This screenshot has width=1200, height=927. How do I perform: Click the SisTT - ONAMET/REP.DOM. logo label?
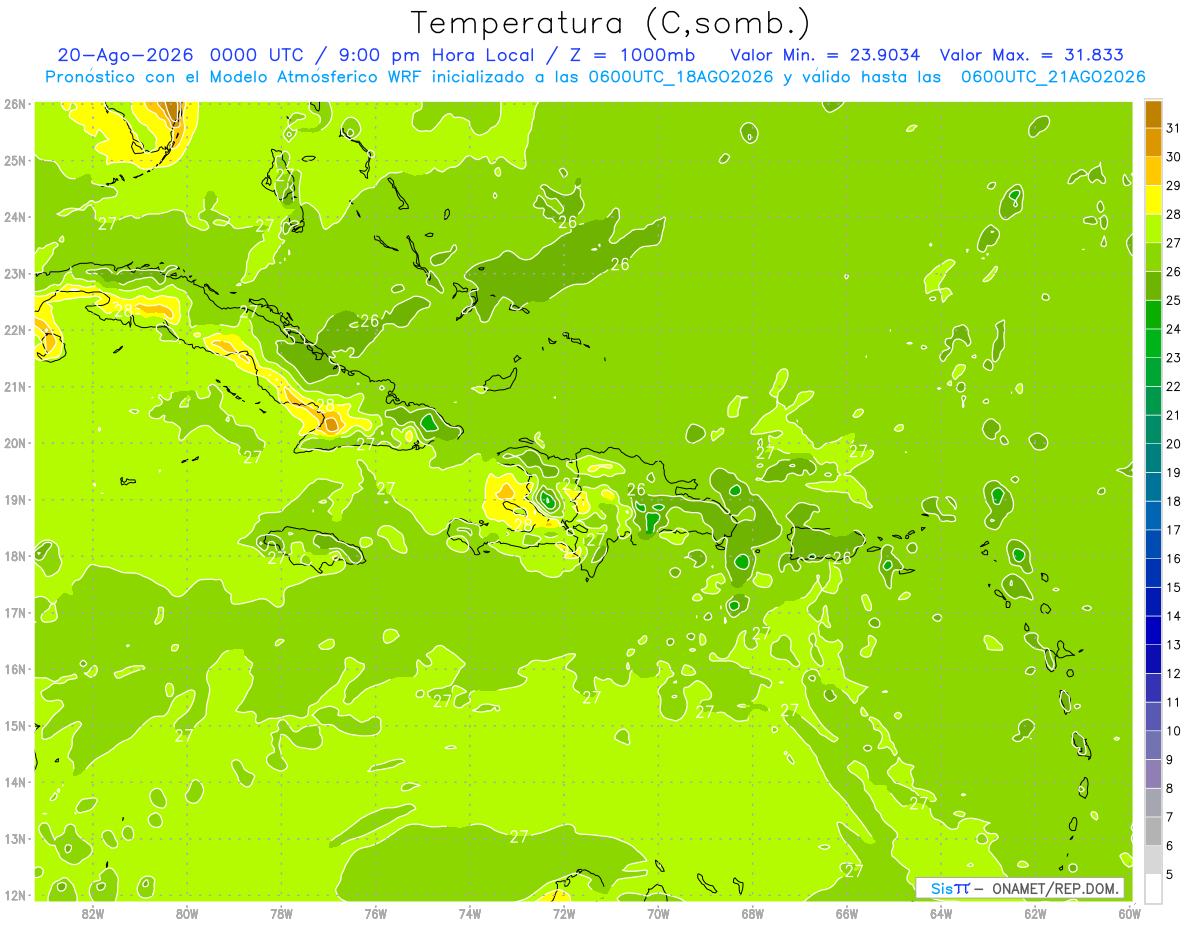pos(1021,888)
